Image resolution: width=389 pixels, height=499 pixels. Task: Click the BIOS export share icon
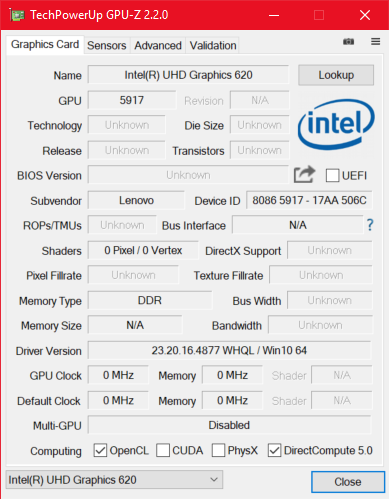pos(304,174)
